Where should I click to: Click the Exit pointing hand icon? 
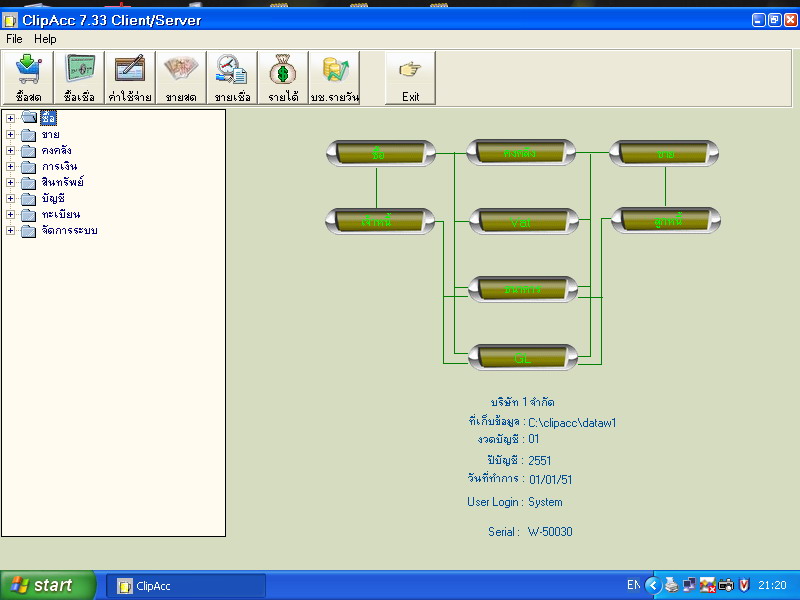click(410, 77)
